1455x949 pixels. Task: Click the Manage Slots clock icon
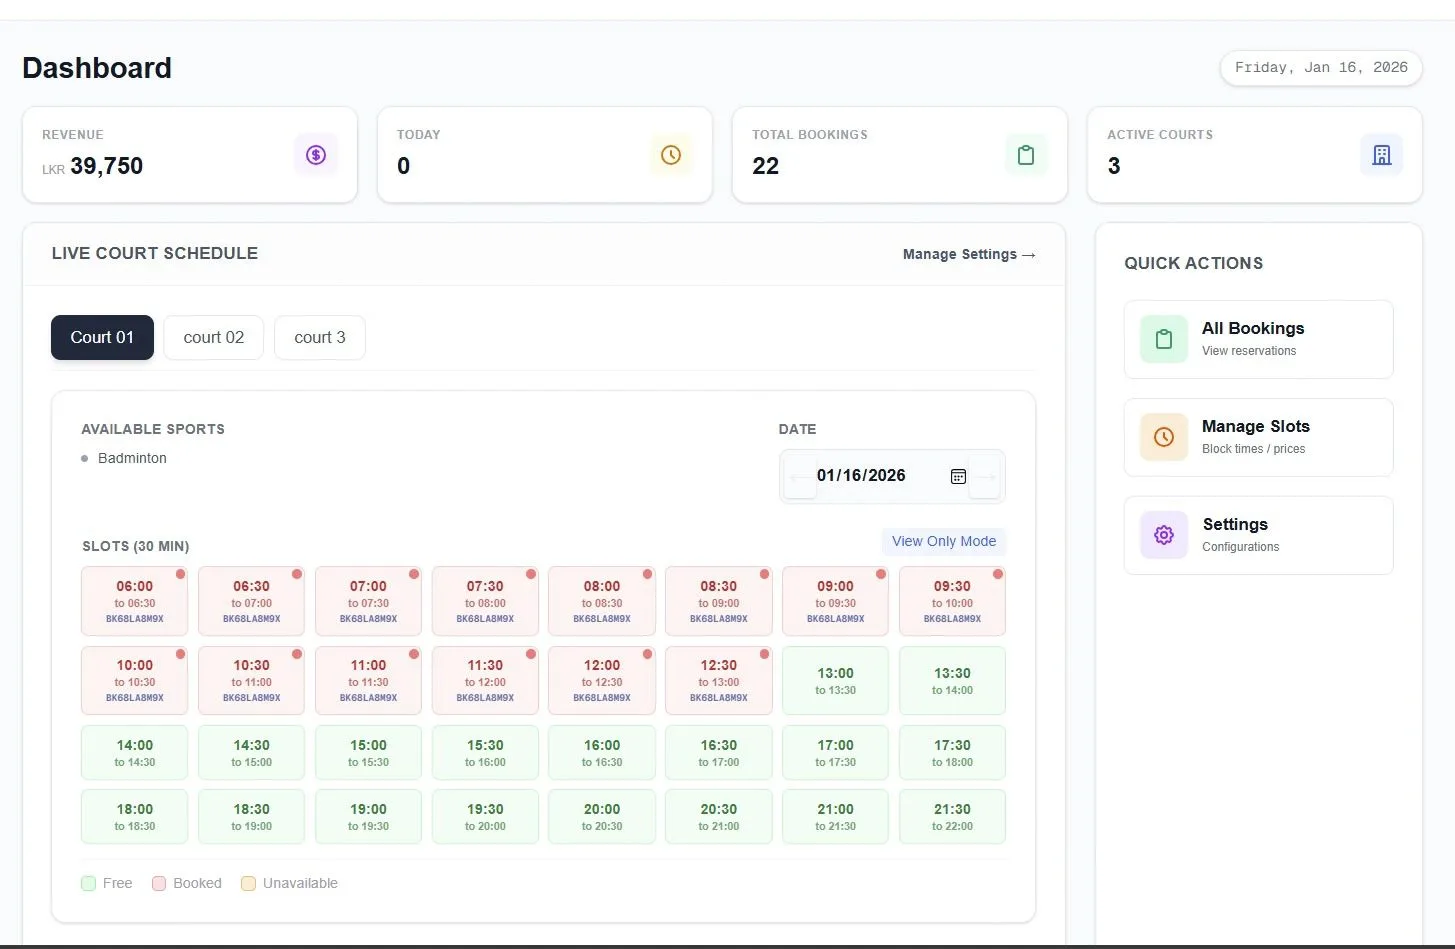click(1164, 437)
